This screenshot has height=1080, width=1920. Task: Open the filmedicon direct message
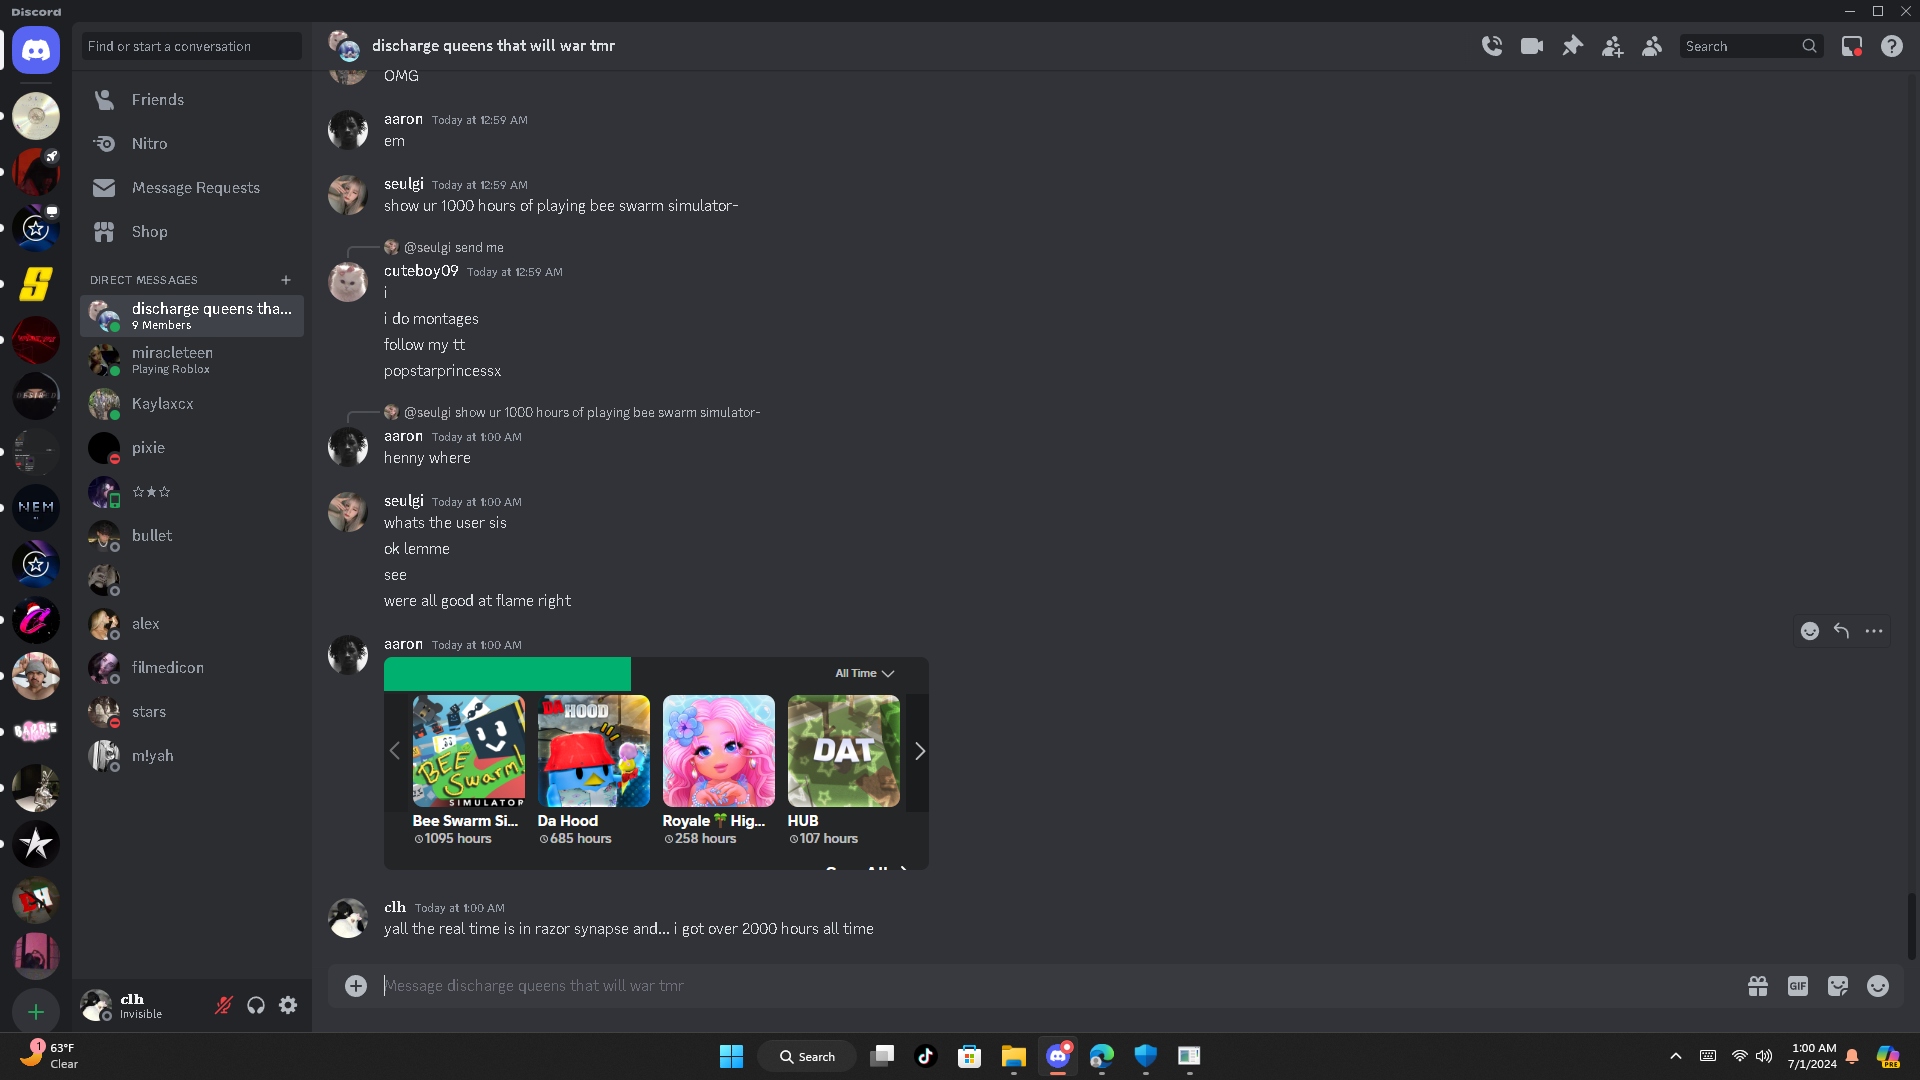click(192, 668)
